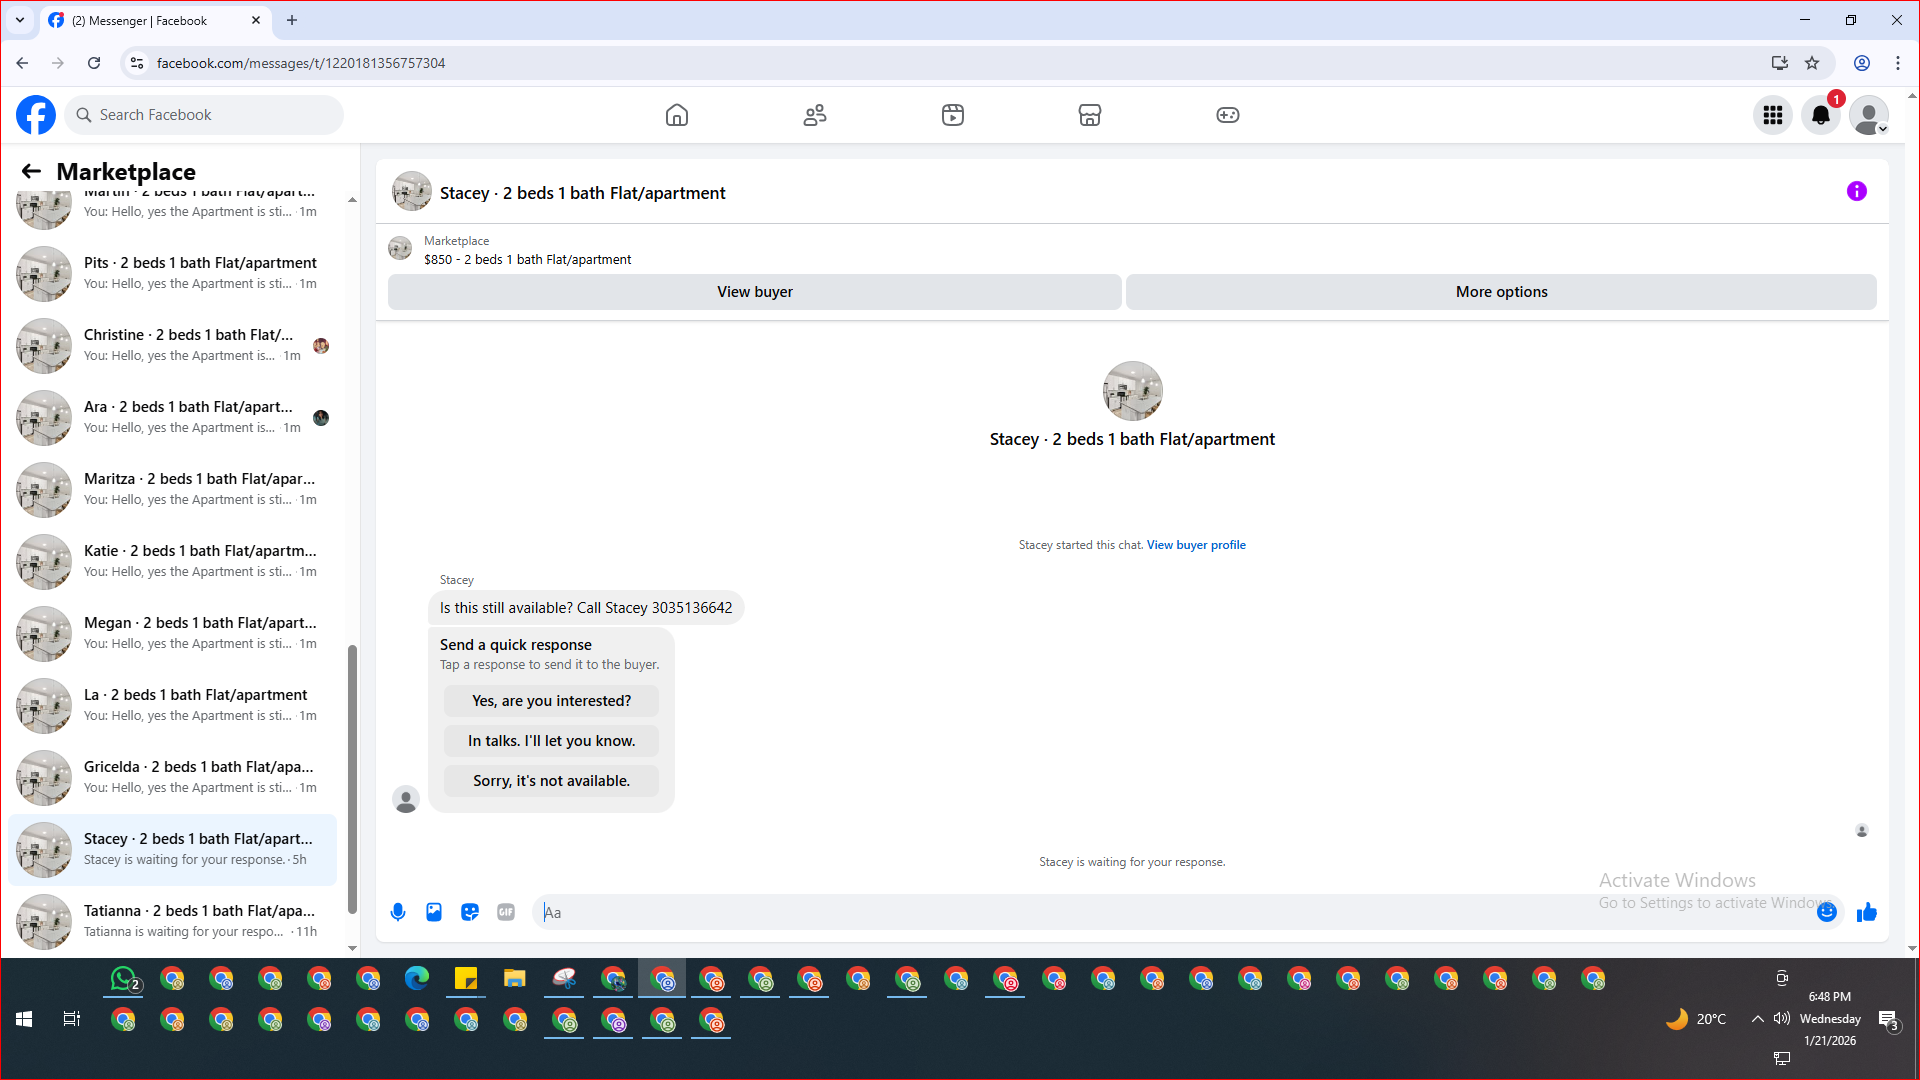This screenshot has height=1080, width=1920.
Task: Click the conversation list scrollbar
Action: [x=352, y=780]
